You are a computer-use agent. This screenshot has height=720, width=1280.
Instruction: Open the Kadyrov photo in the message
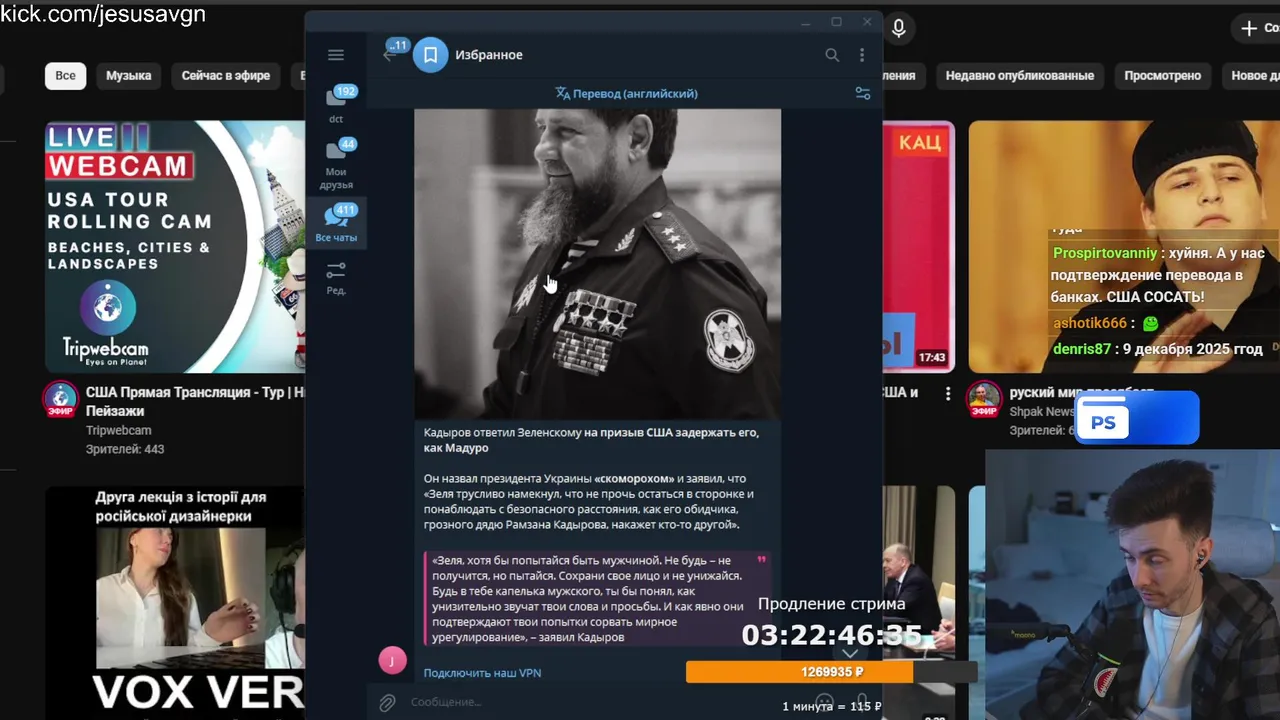(597, 263)
